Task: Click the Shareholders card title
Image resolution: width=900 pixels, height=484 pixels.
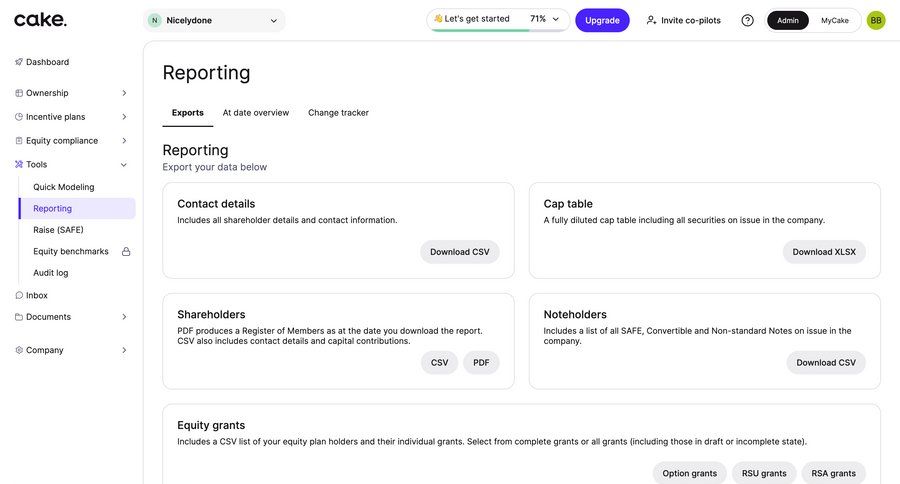Action: click(x=211, y=315)
